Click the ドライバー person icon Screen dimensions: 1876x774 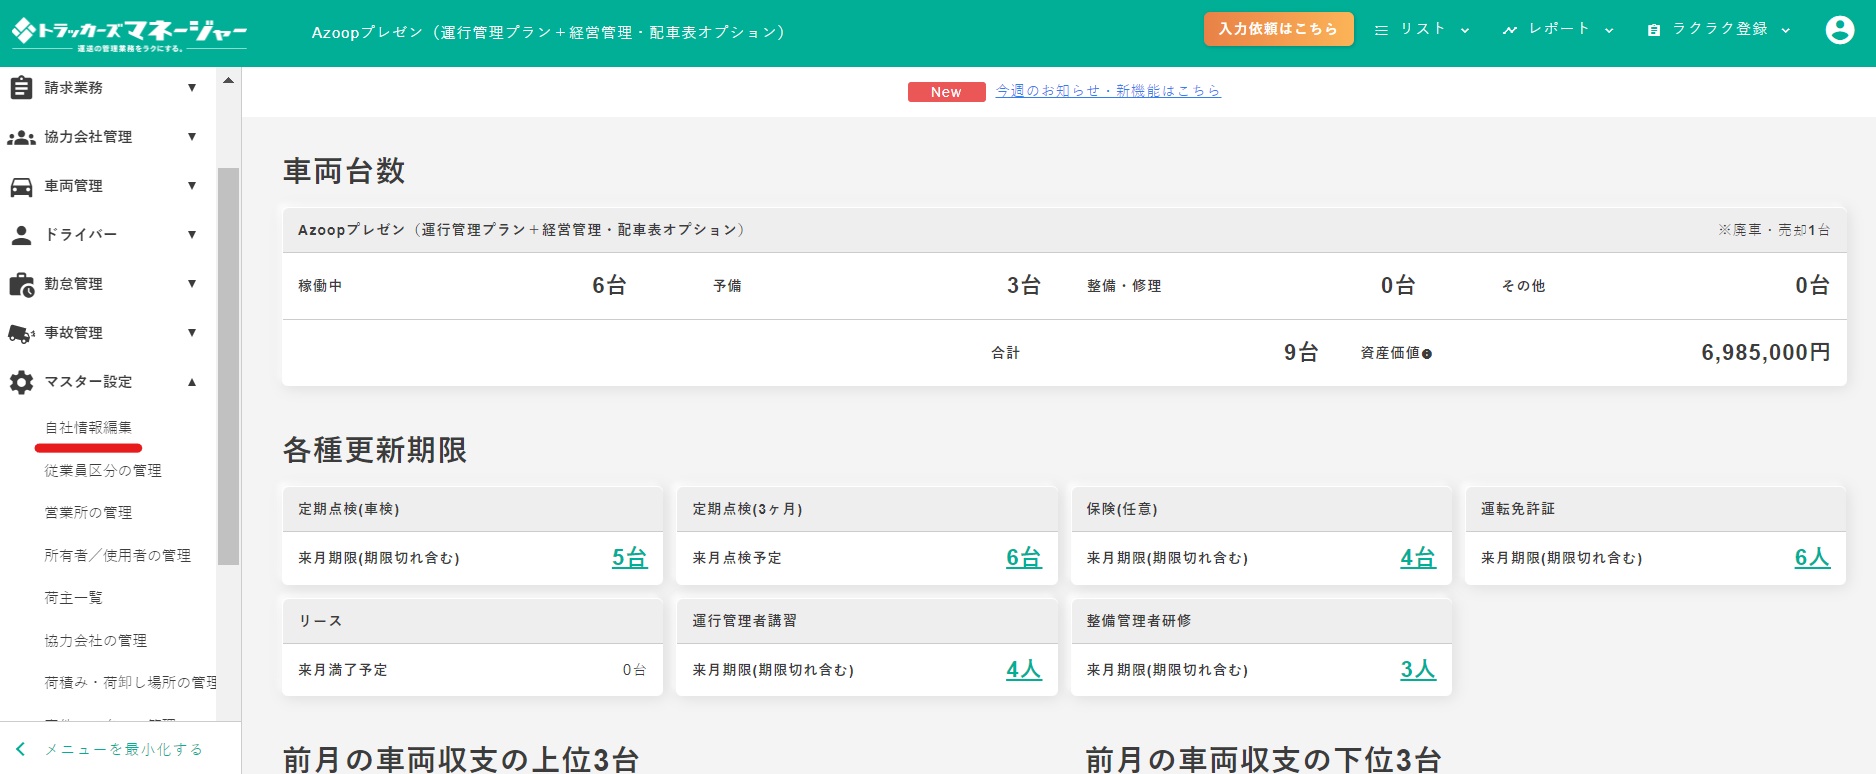[x=21, y=235]
